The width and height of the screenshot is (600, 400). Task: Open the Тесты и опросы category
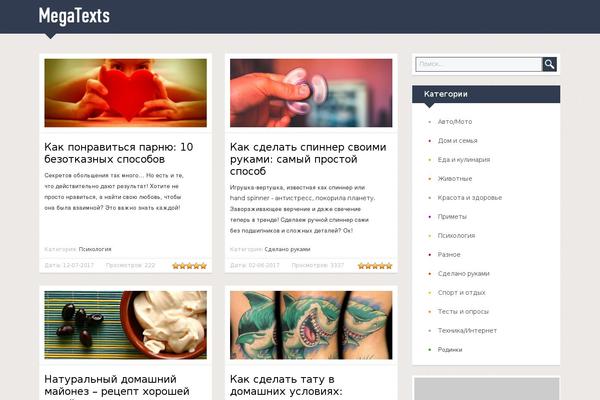pos(463,312)
